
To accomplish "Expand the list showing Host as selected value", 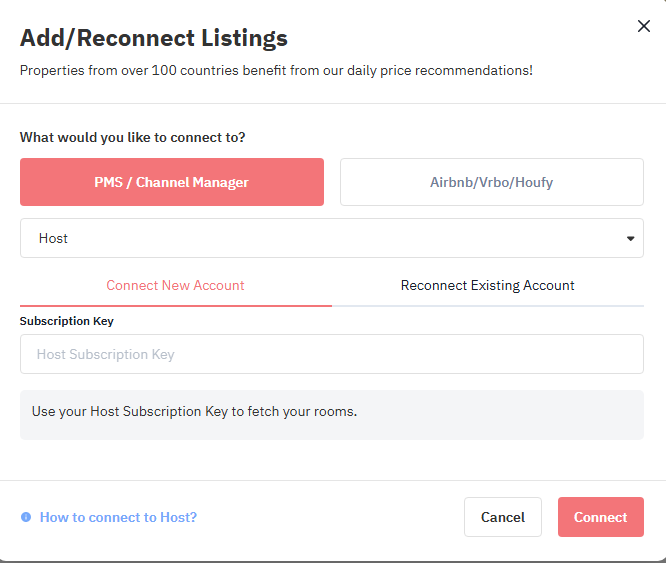I will click(332, 238).
